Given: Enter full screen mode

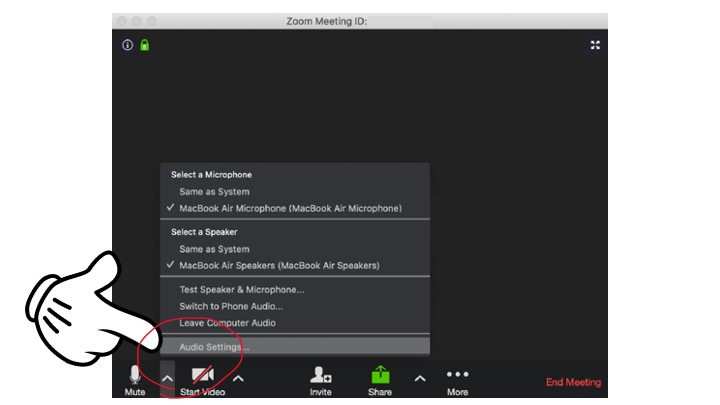Looking at the screenshot, I should pyautogui.click(x=595, y=45).
